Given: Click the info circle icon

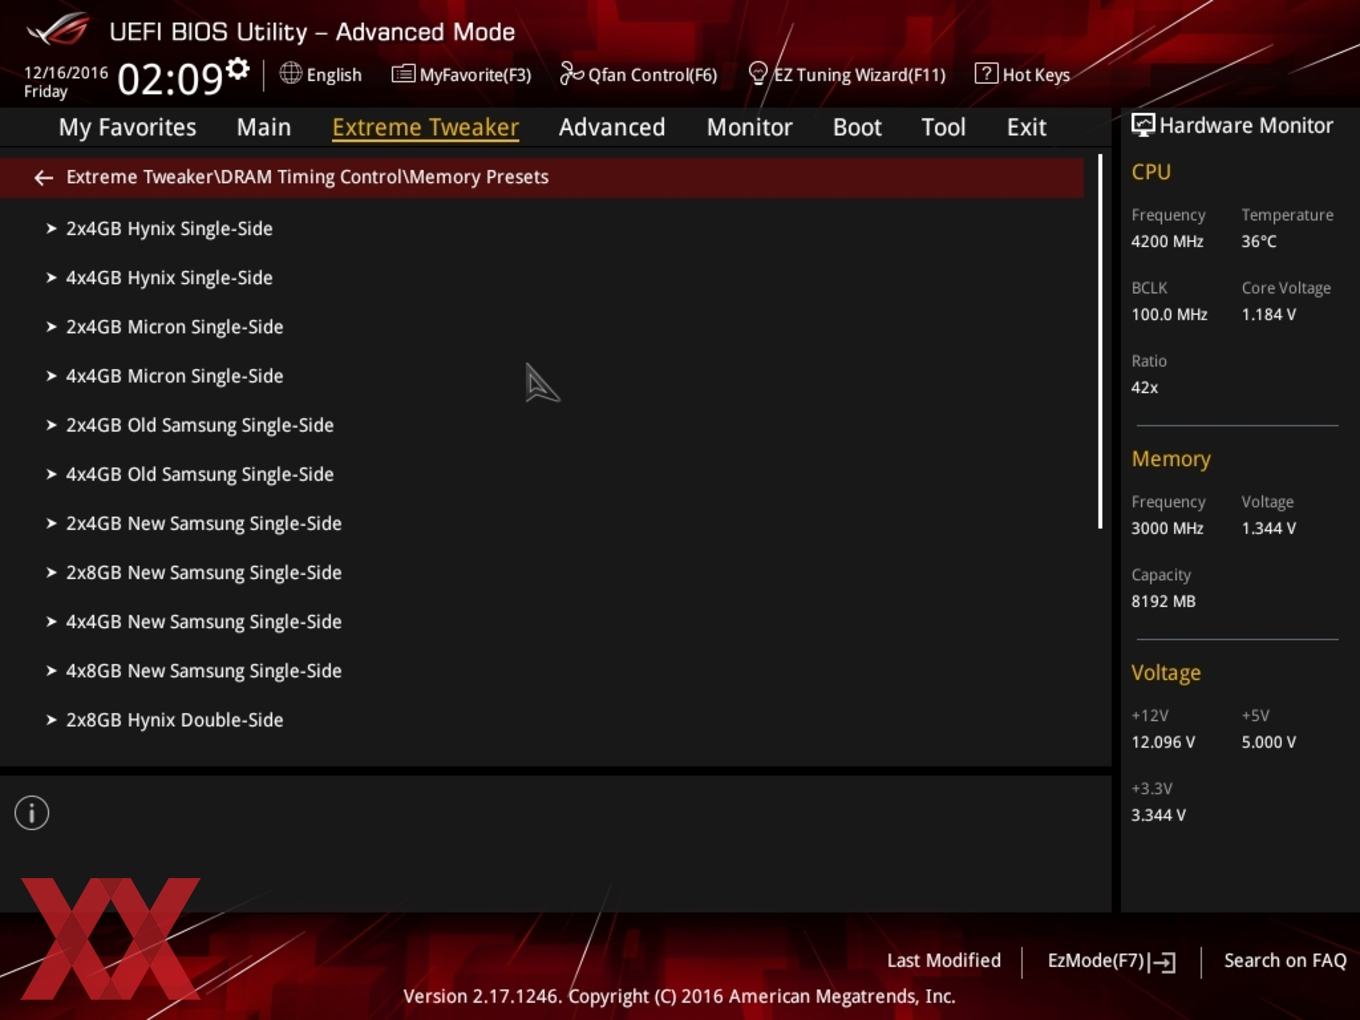Looking at the screenshot, I should coord(32,813).
